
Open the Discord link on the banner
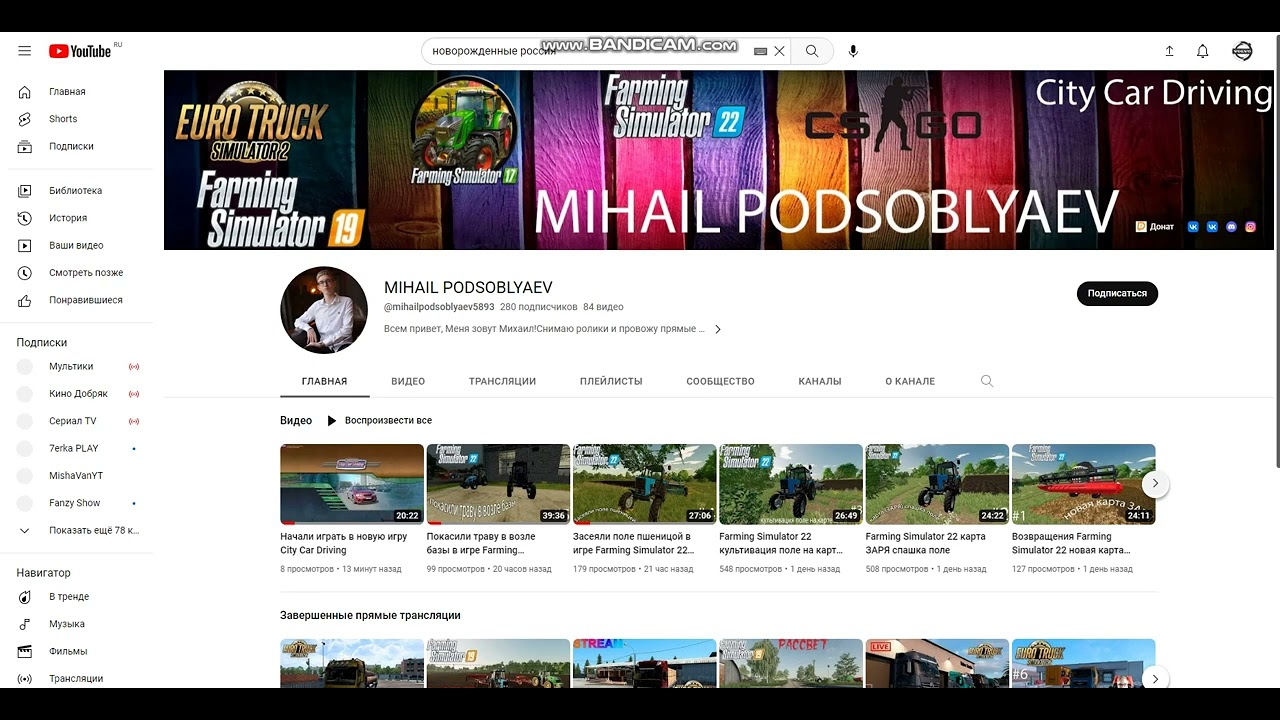click(x=1231, y=227)
